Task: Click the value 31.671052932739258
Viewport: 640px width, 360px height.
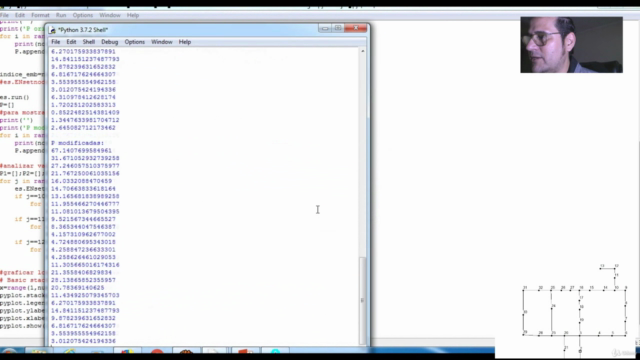Action: point(85,158)
